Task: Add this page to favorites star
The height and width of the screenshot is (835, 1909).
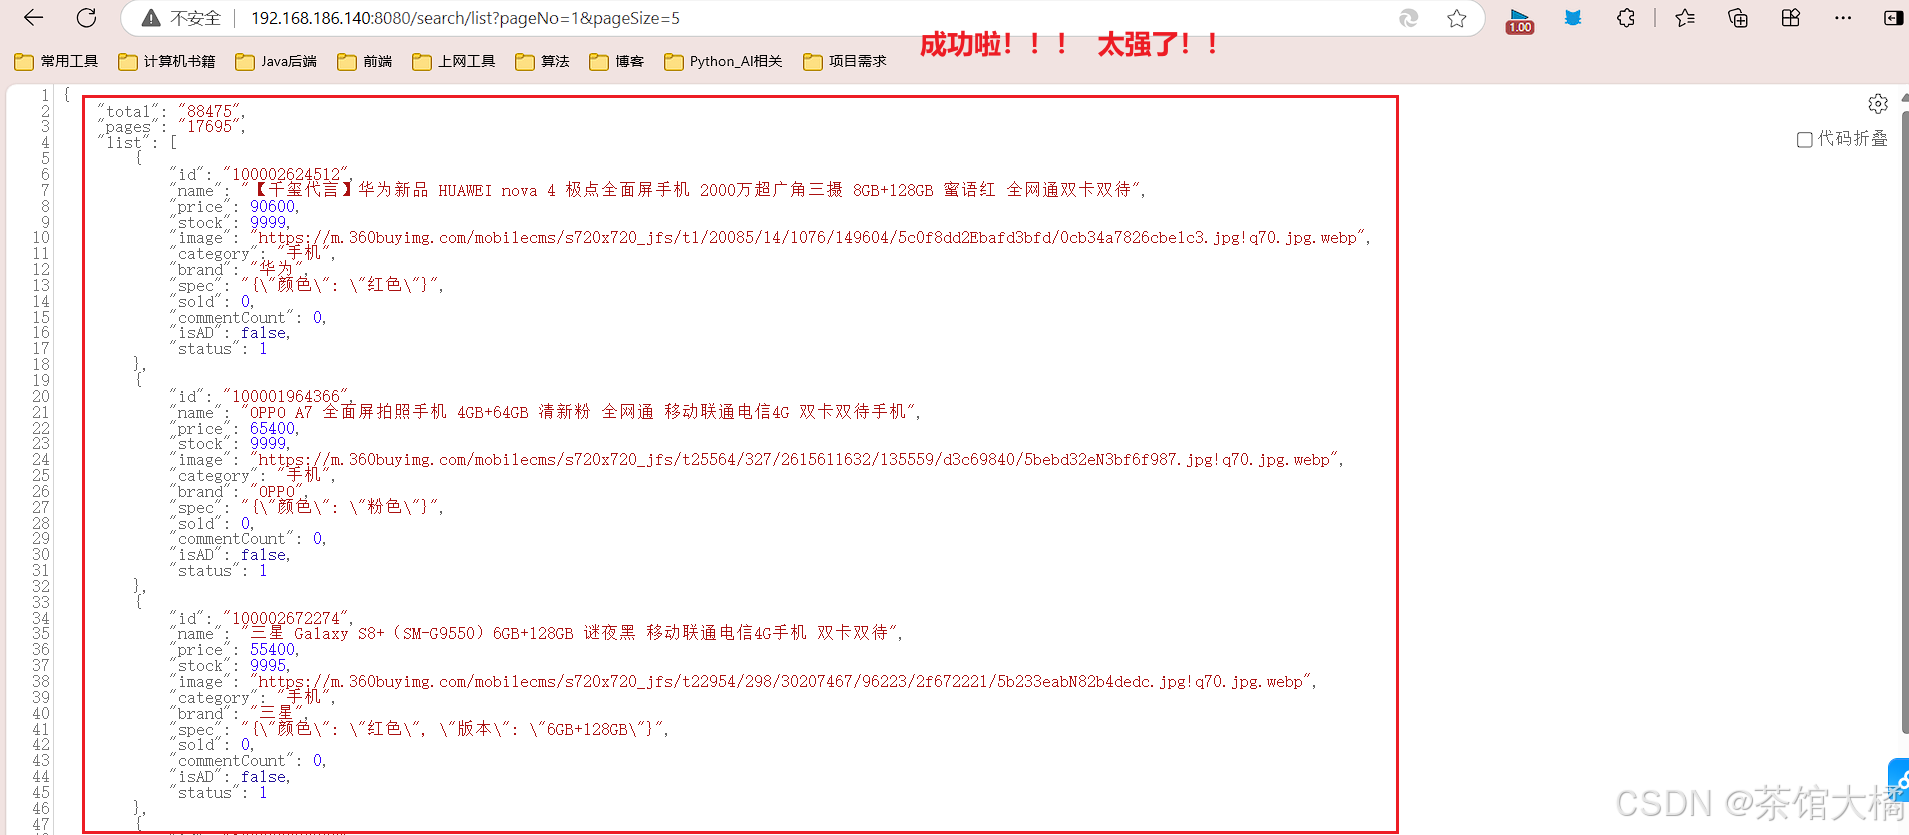Action: coord(1456,18)
